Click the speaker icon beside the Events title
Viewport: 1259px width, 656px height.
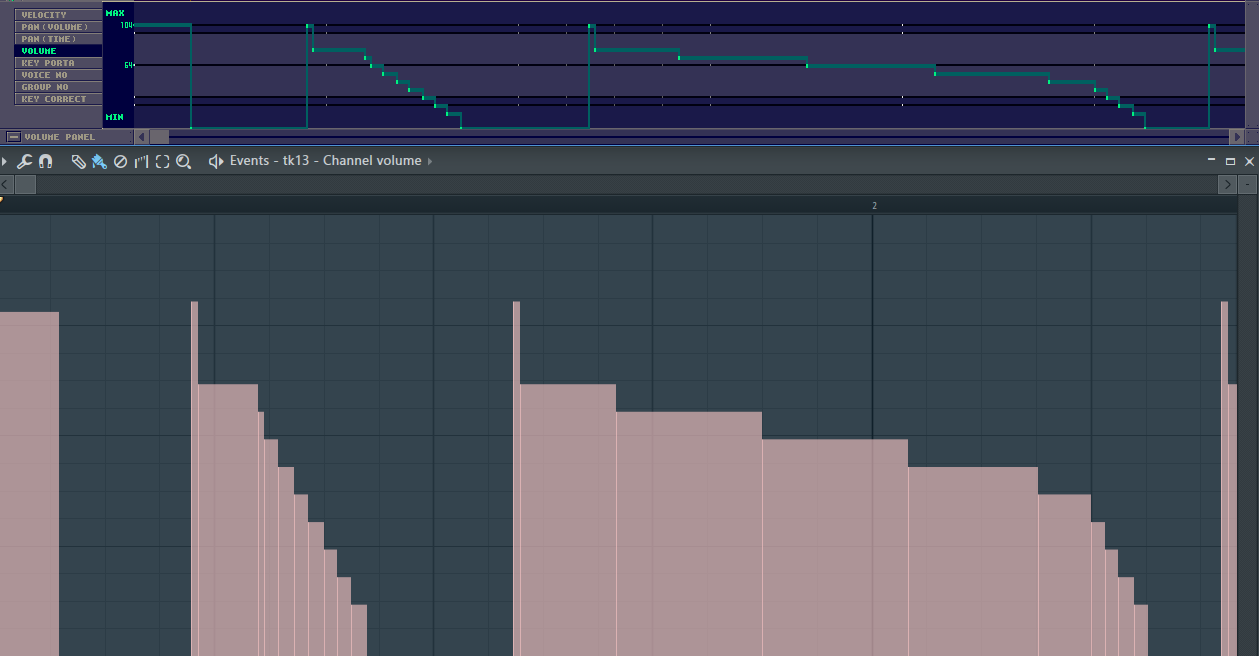[215, 161]
